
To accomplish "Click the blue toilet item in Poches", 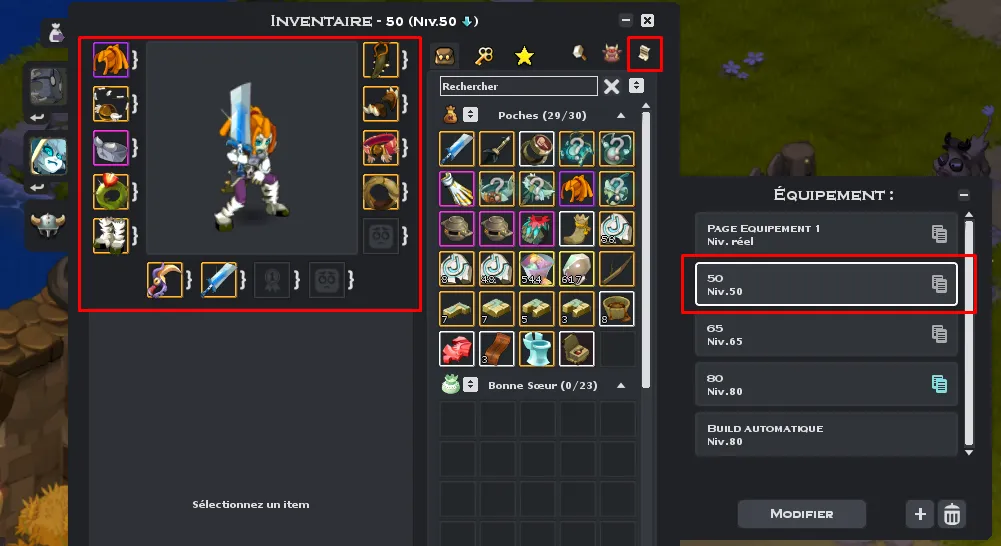I will tap(537, 349).
